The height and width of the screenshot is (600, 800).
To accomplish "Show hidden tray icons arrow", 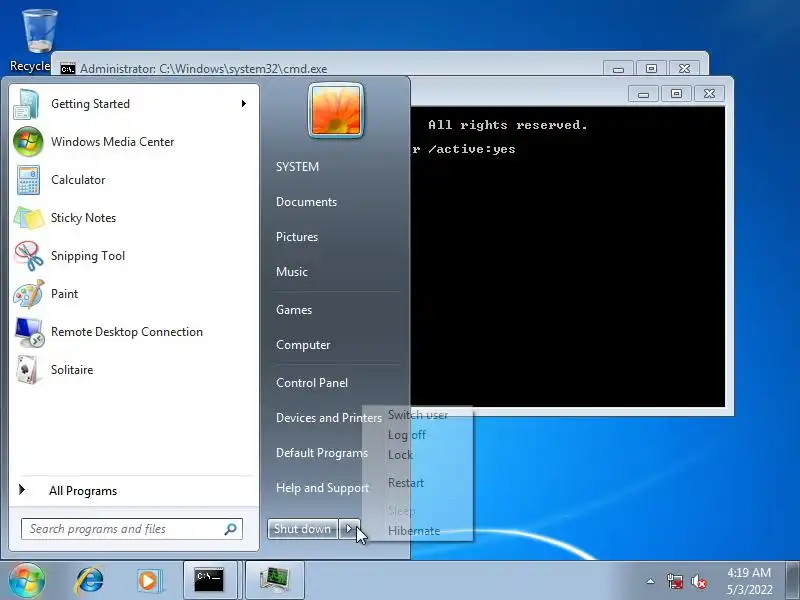I will tap(651, 581).
